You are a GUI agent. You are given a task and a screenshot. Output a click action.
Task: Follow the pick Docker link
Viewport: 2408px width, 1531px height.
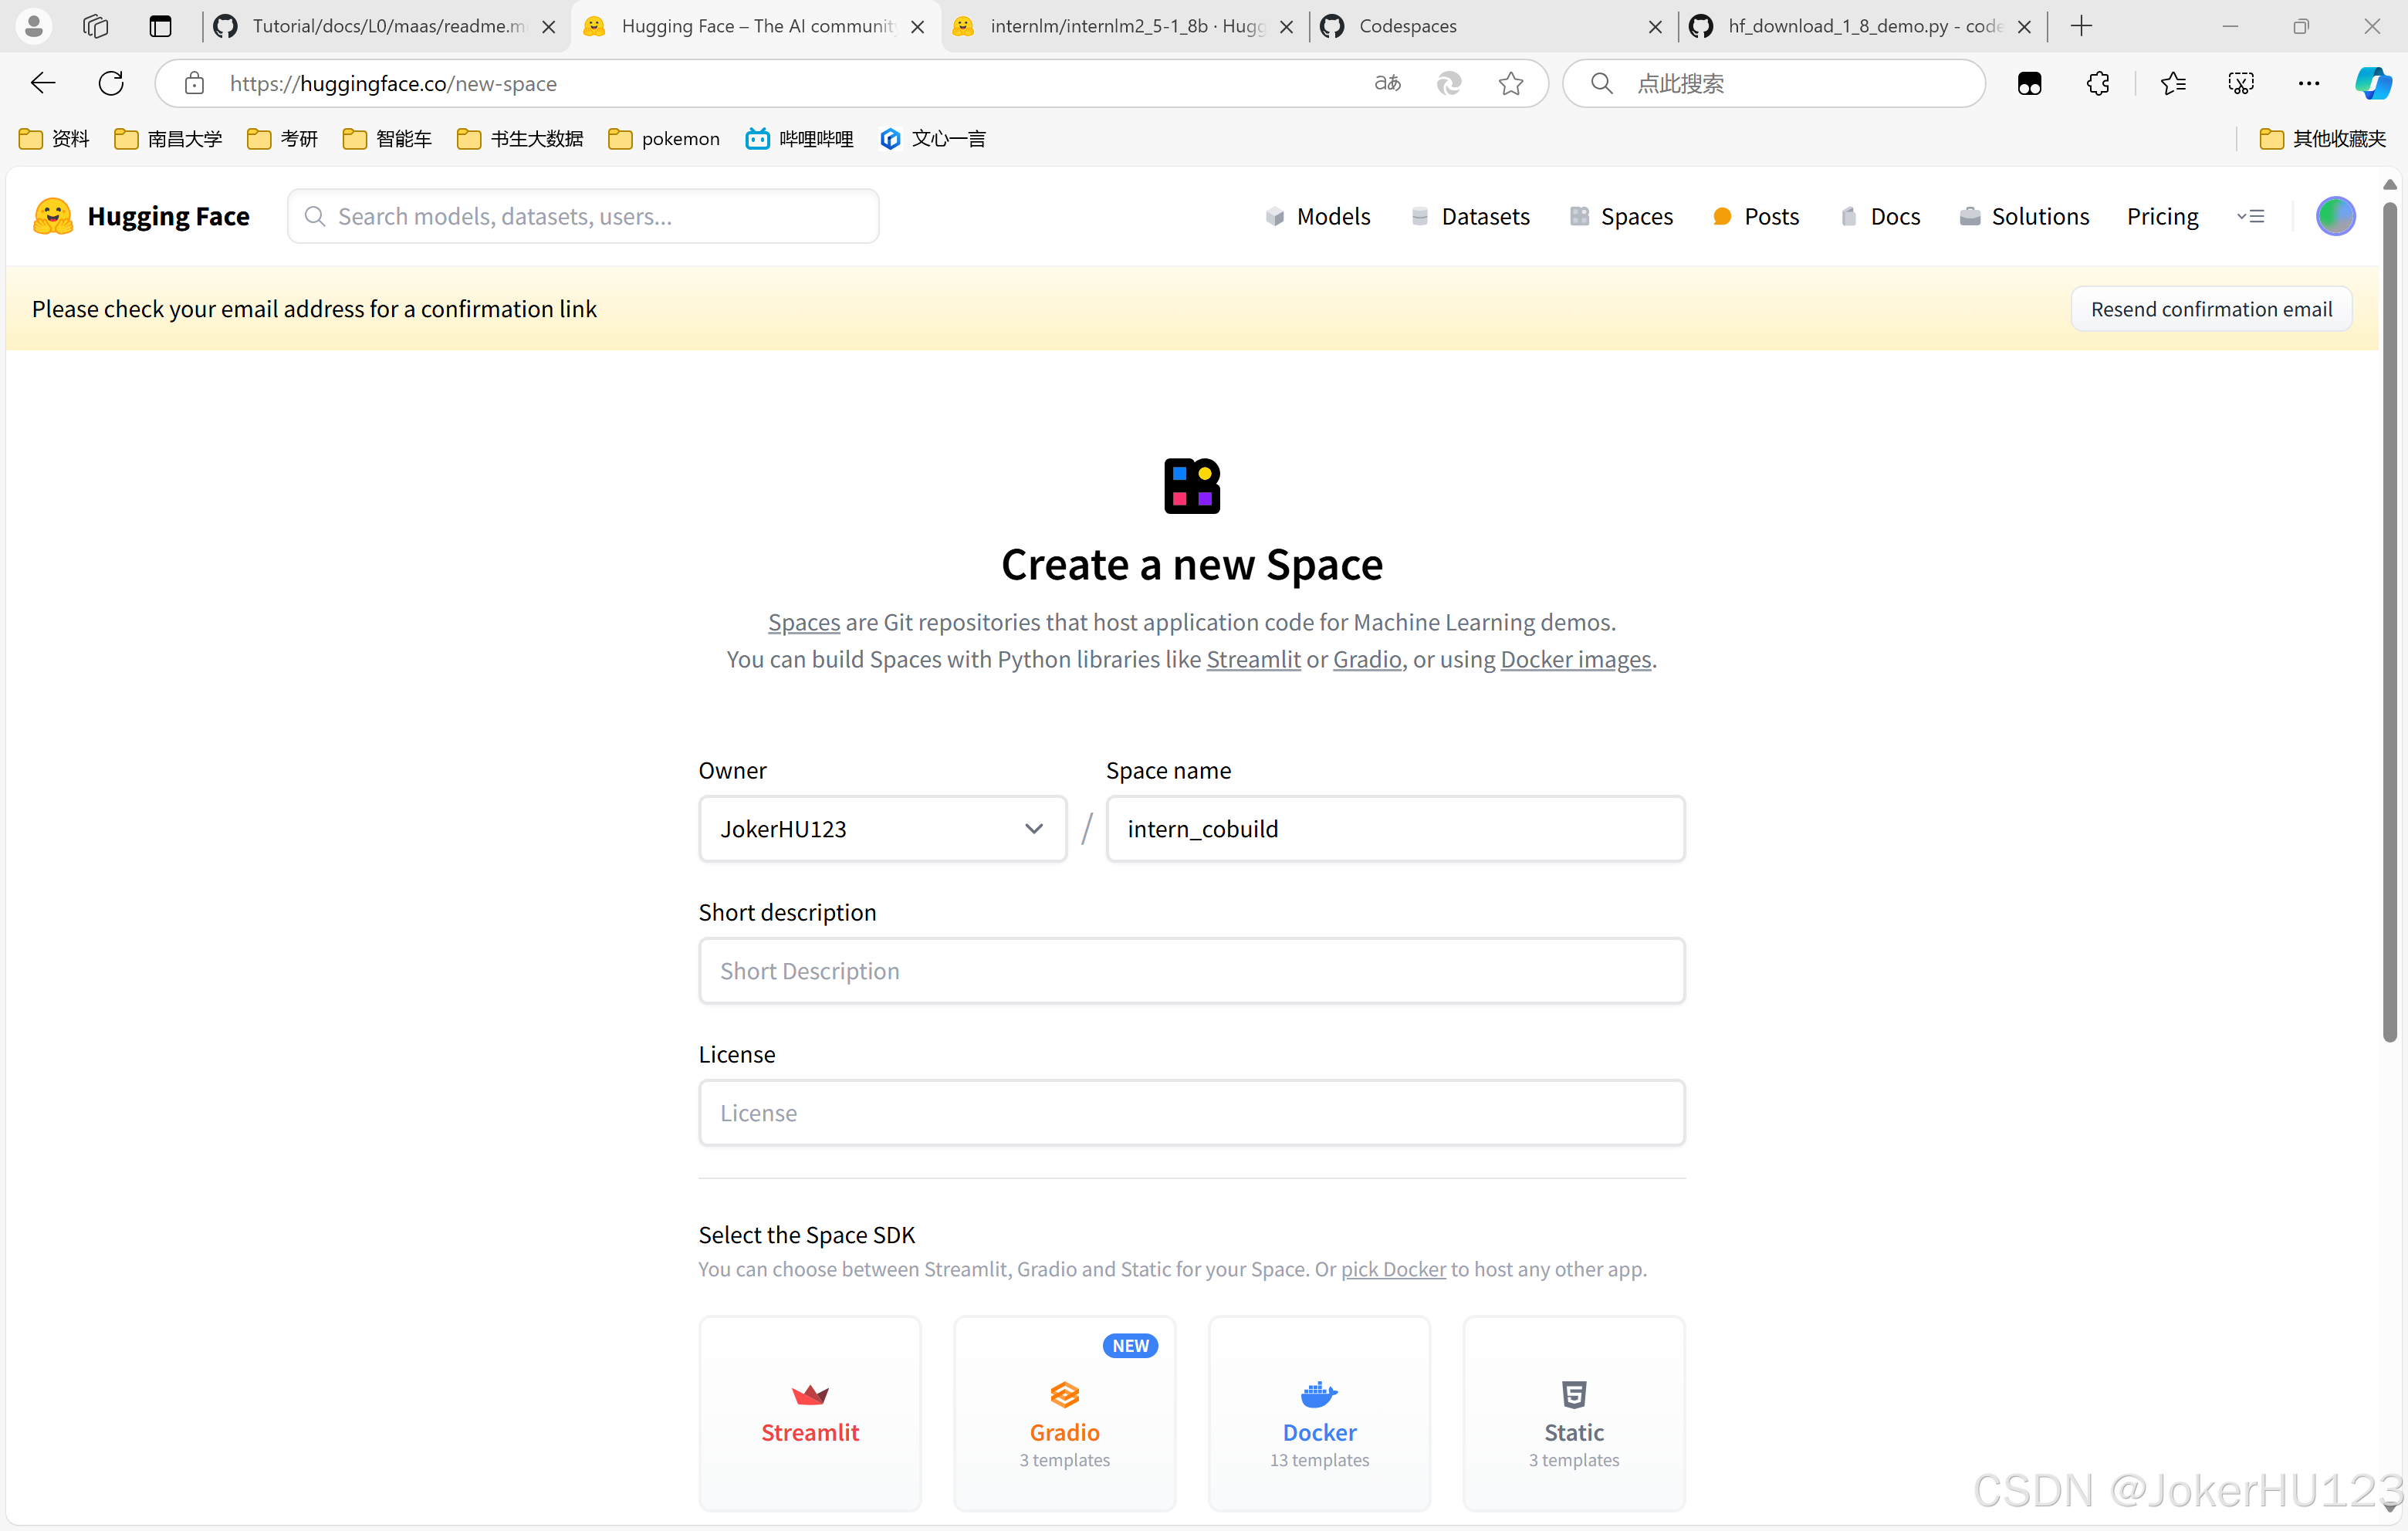click(1392, 1268)
